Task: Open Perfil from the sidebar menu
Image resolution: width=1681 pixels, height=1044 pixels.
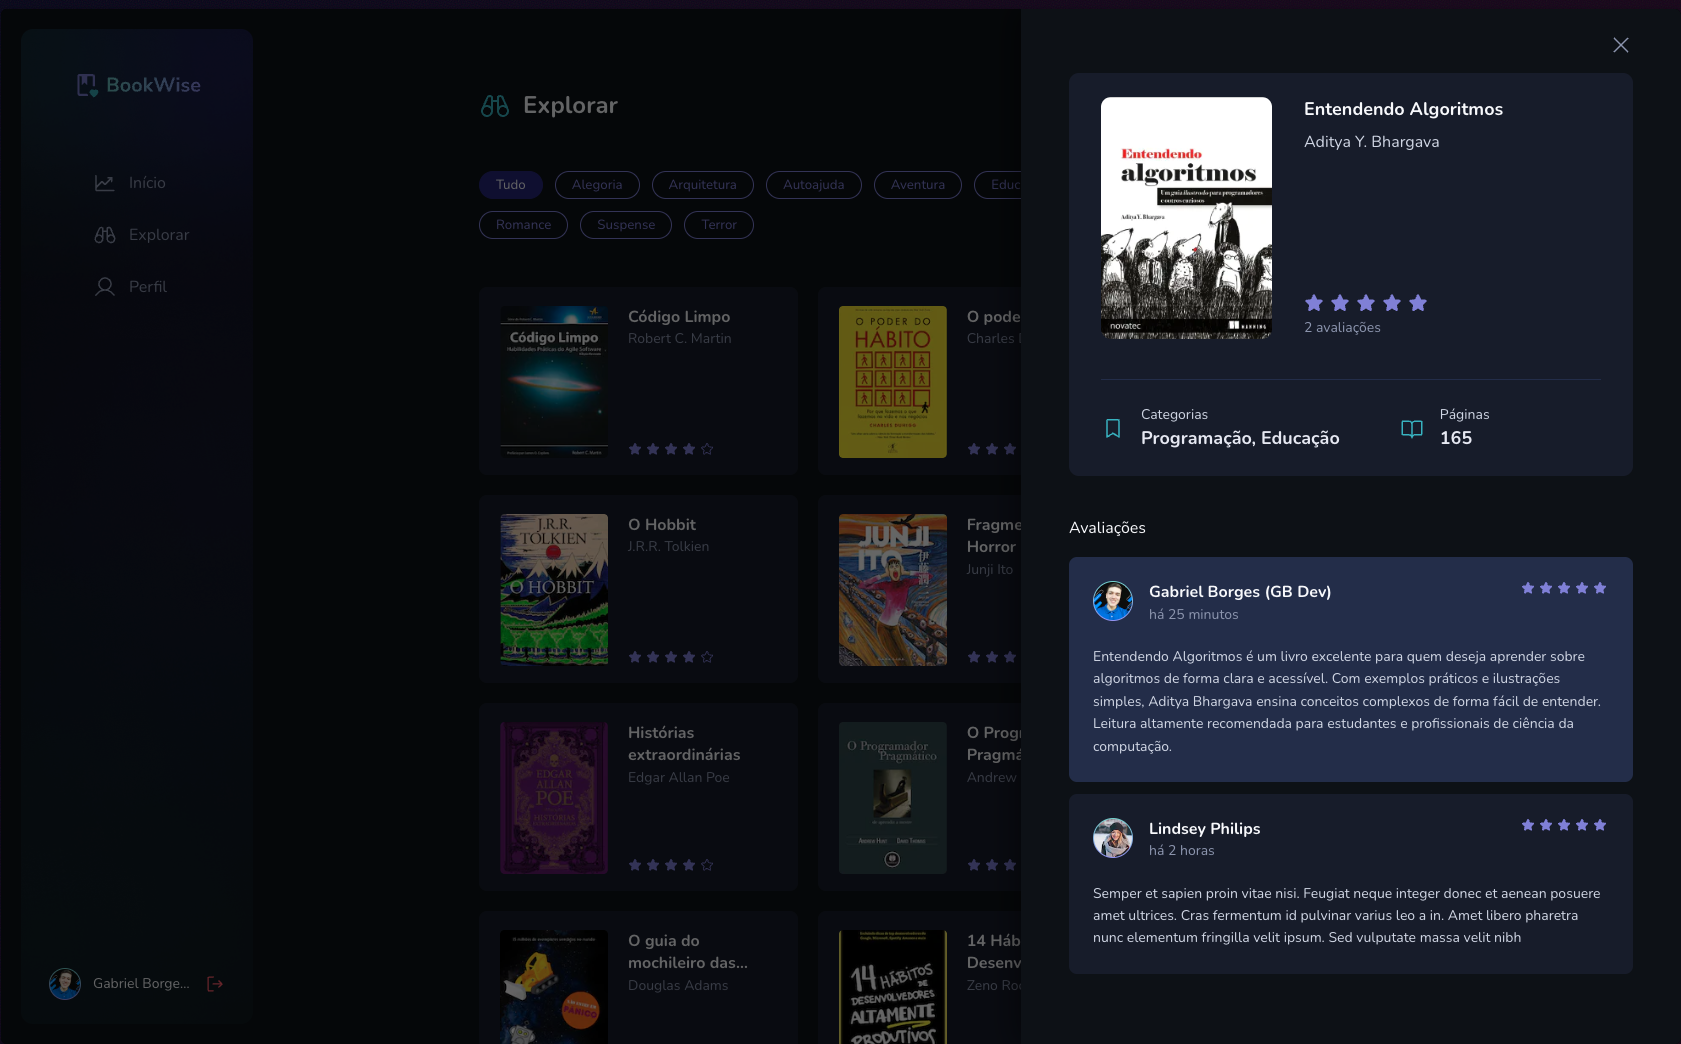Action: 146,286
